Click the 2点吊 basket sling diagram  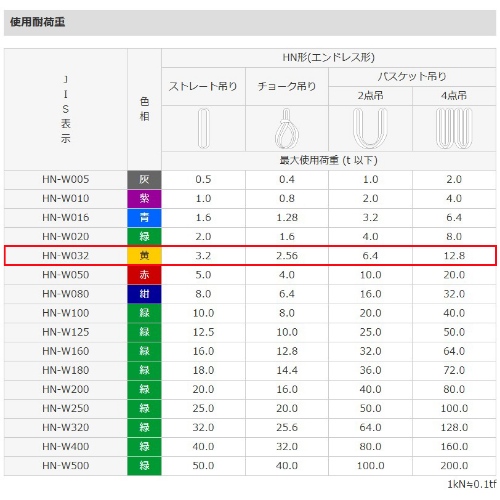pos(370,128)
